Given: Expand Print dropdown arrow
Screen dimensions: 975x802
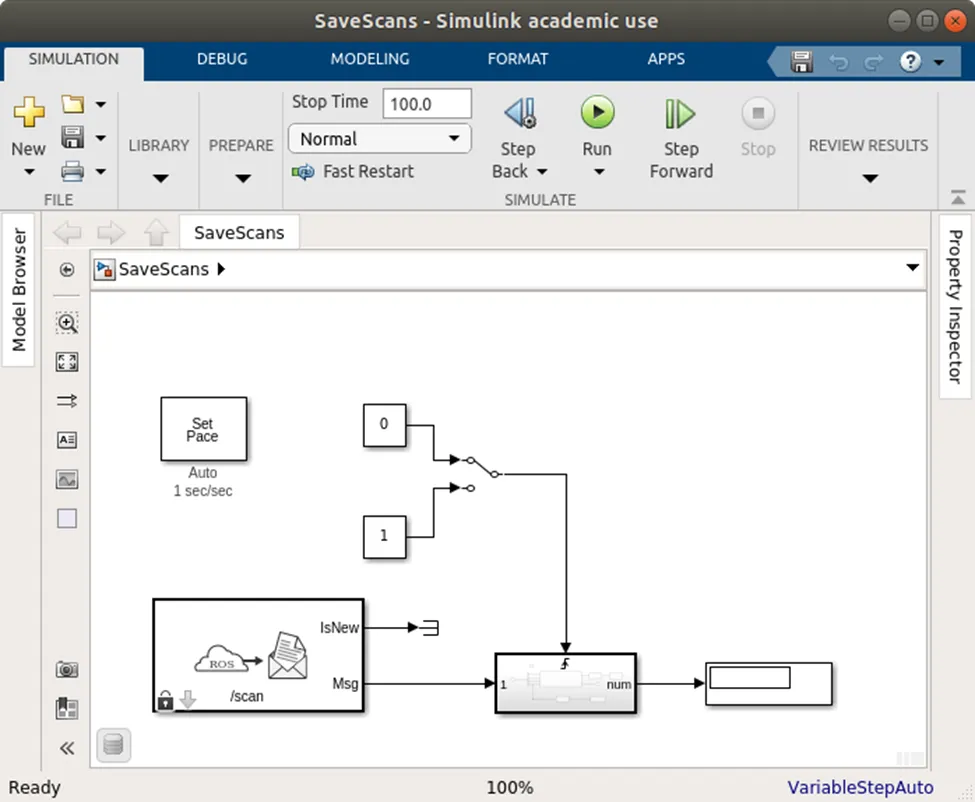Looking at the screenshot, I should click(x=101, y=172).
